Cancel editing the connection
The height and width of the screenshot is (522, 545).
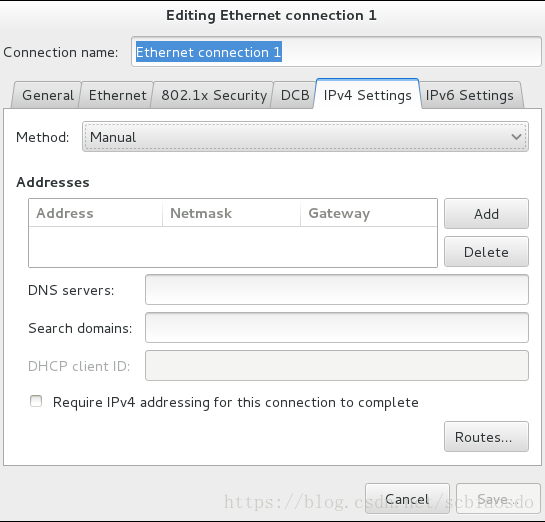point(407,499)
